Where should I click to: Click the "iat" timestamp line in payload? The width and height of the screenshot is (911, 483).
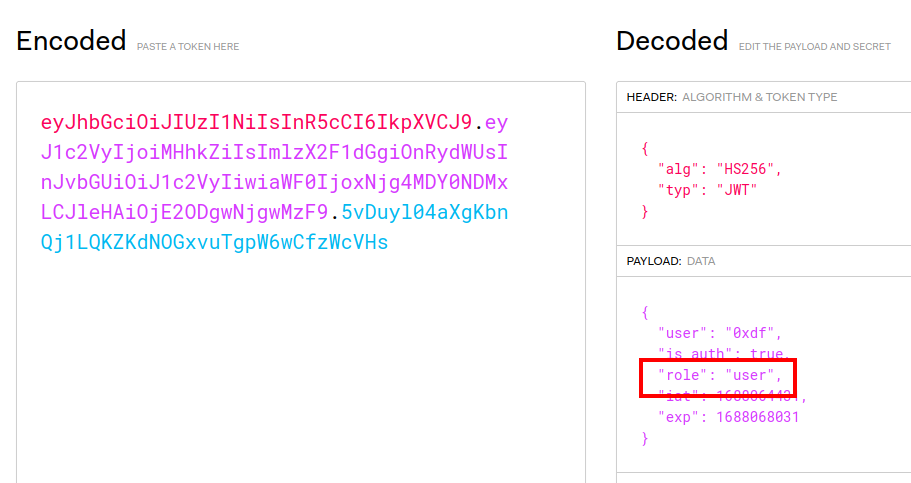tap(731, 396)
